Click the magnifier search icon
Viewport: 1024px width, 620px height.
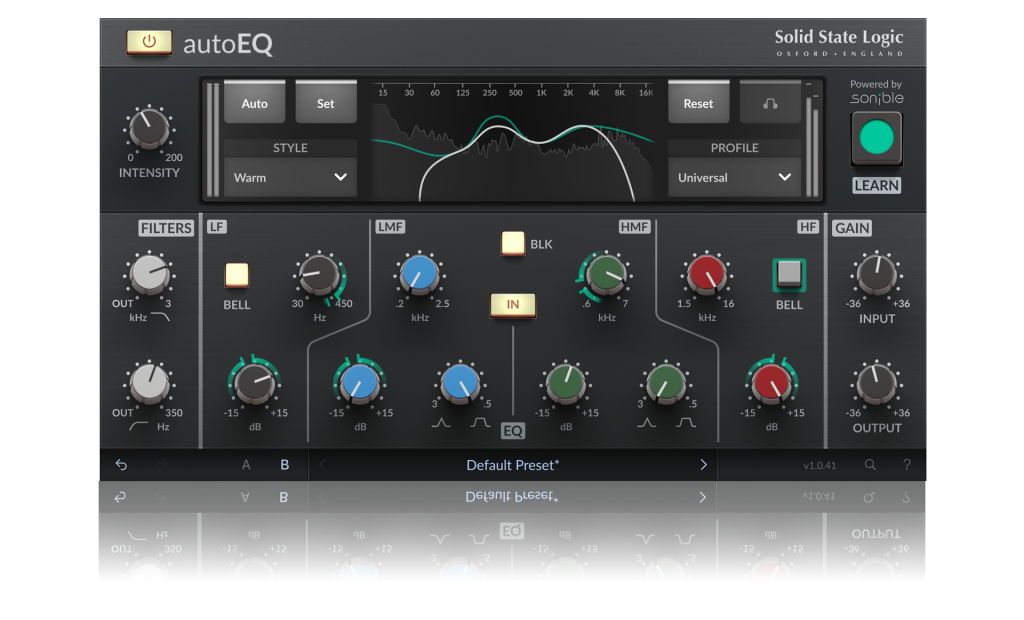pos(870,465)
